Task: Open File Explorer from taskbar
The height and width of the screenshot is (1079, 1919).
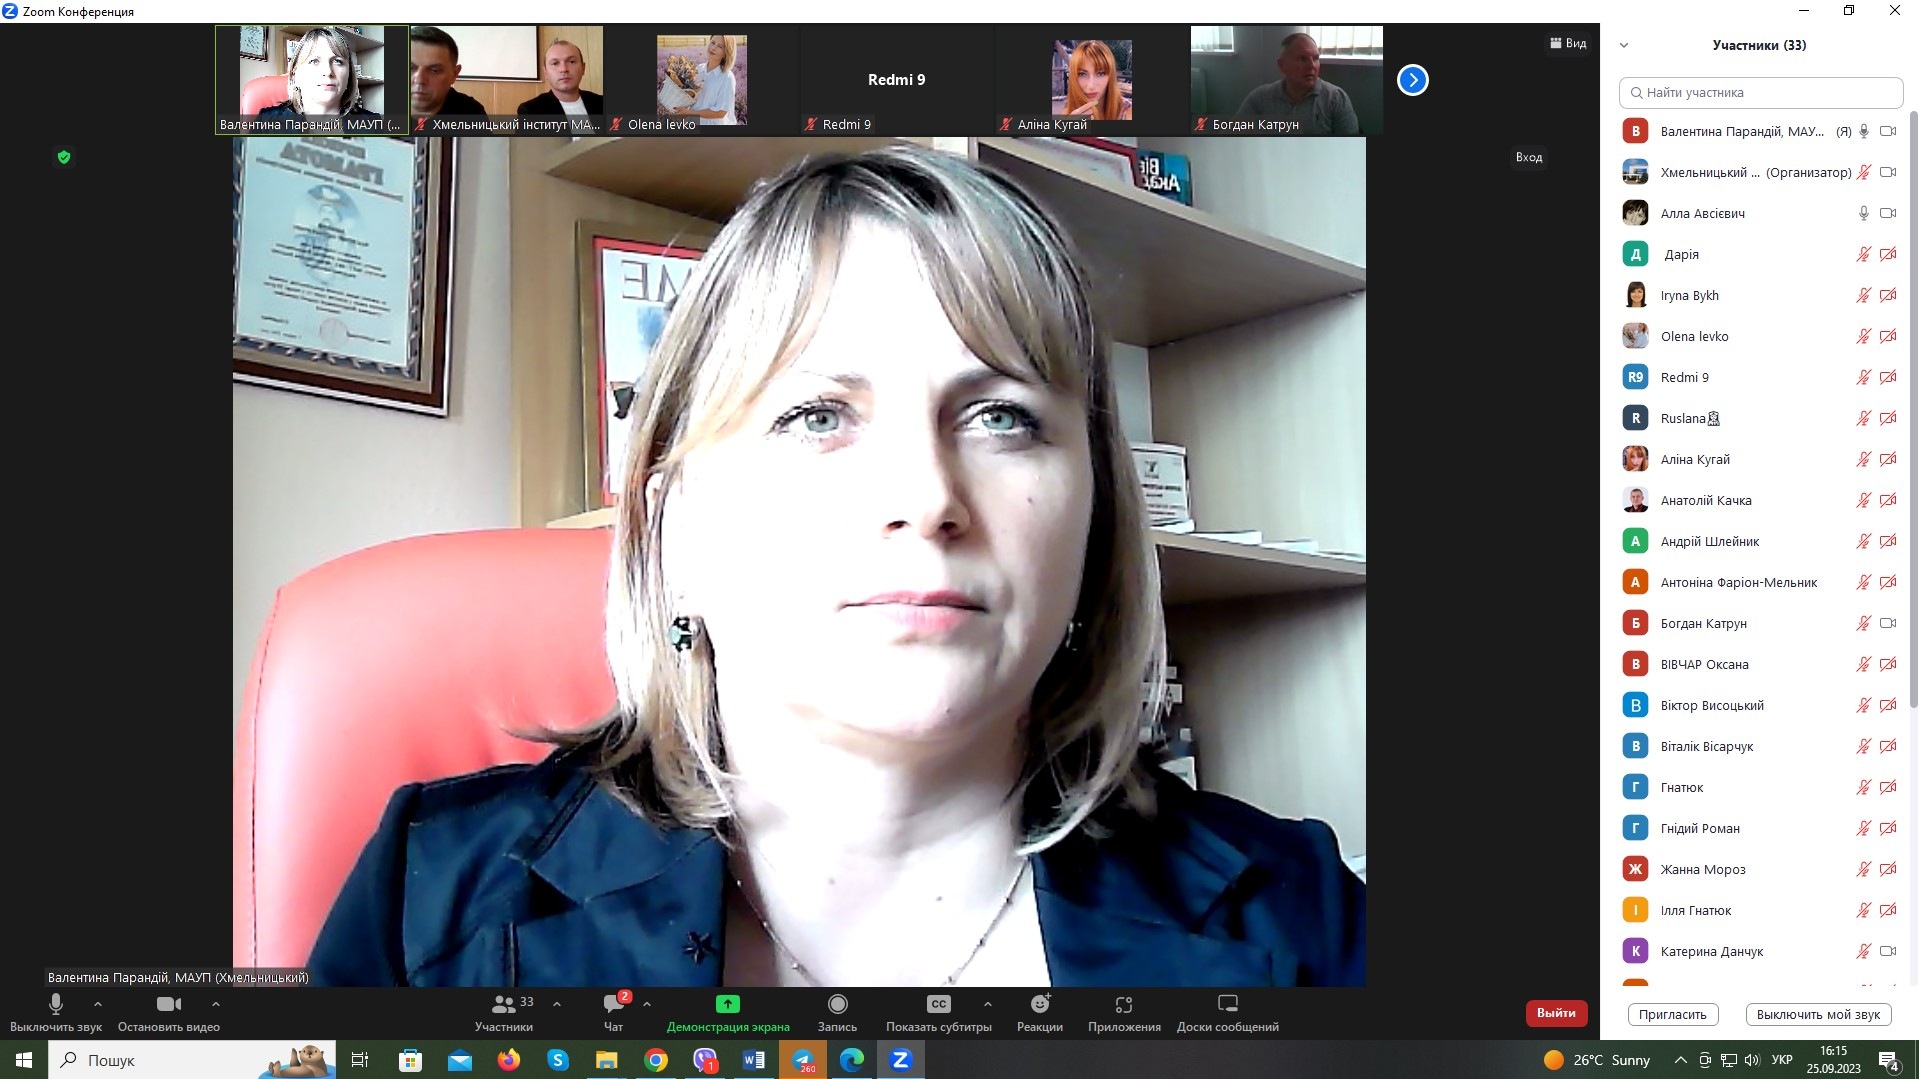Action: [x=607, y=1060]
